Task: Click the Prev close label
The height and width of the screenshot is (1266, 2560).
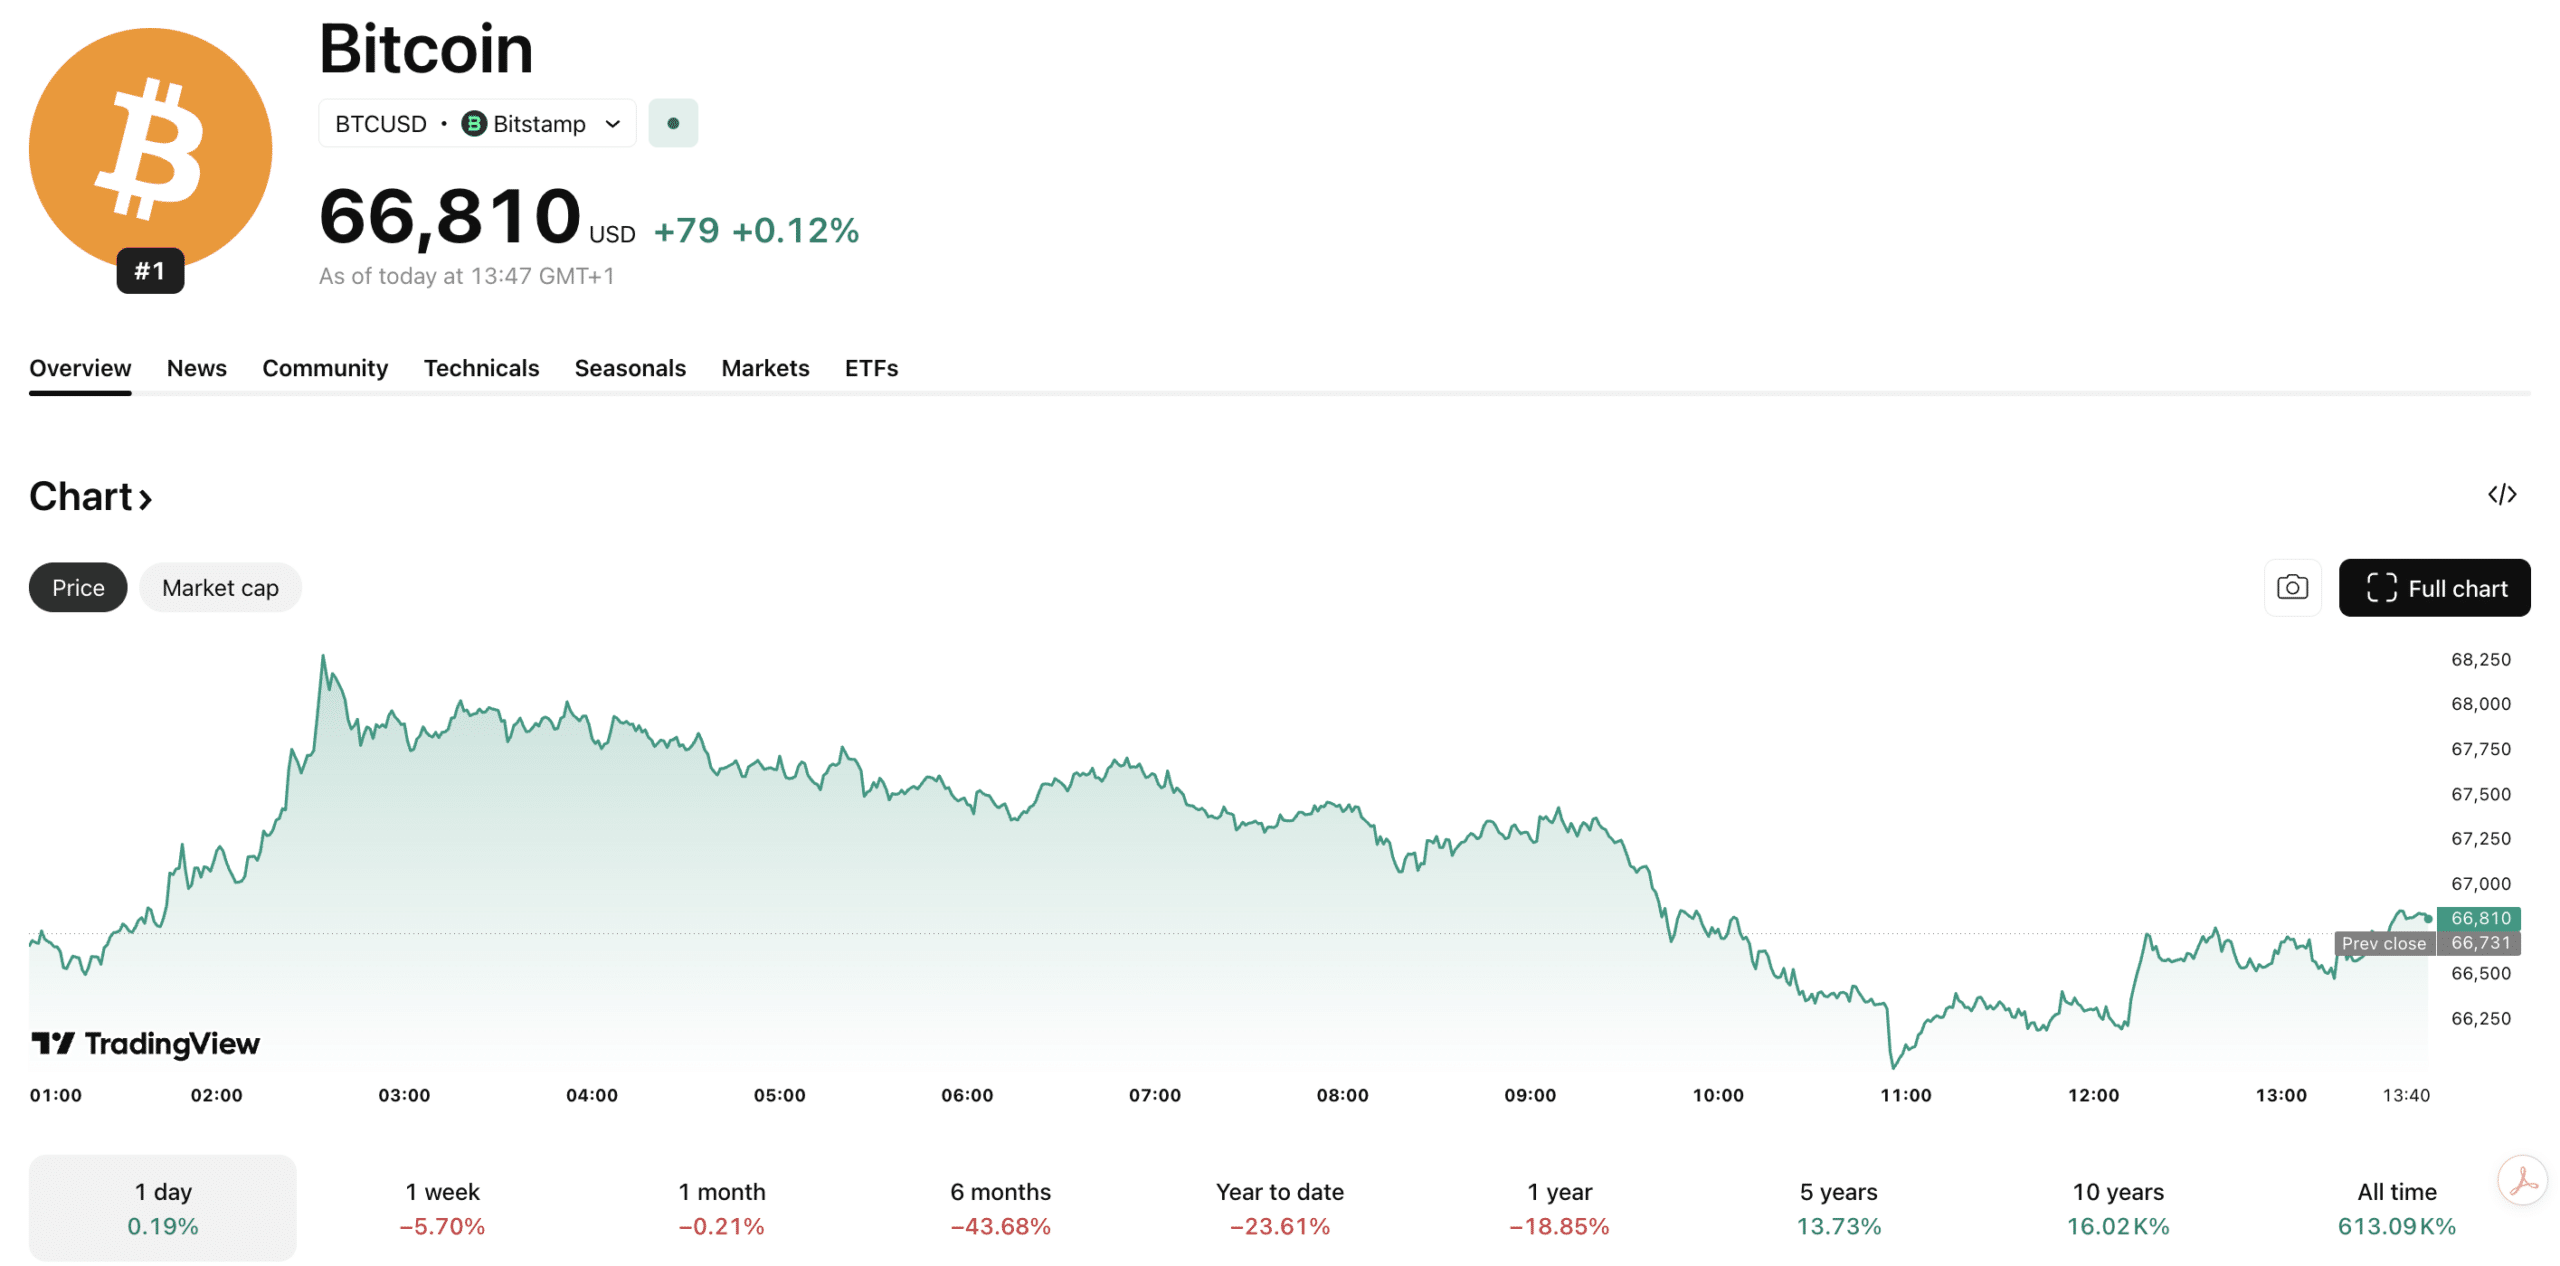Action: (x=2383, y=942)
